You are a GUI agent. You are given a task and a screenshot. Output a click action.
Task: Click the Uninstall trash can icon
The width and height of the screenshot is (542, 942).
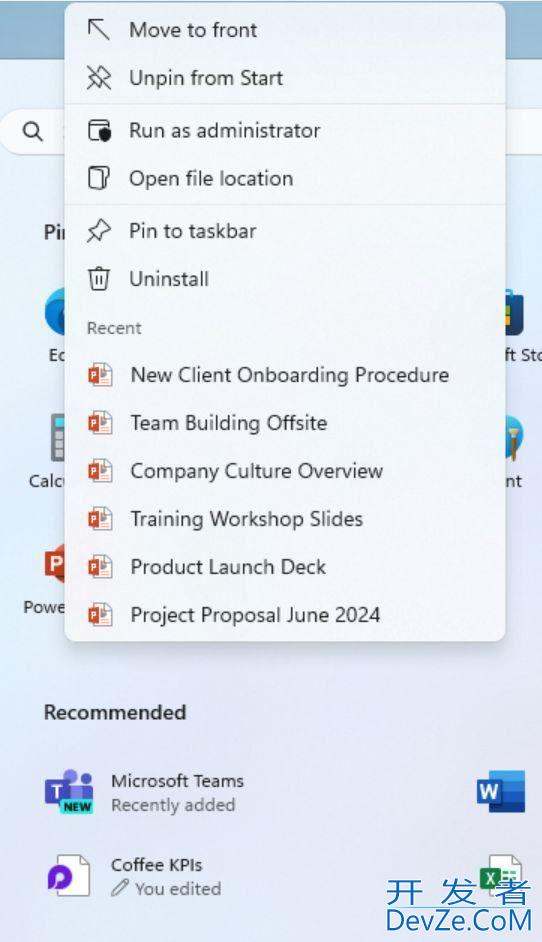99,279
